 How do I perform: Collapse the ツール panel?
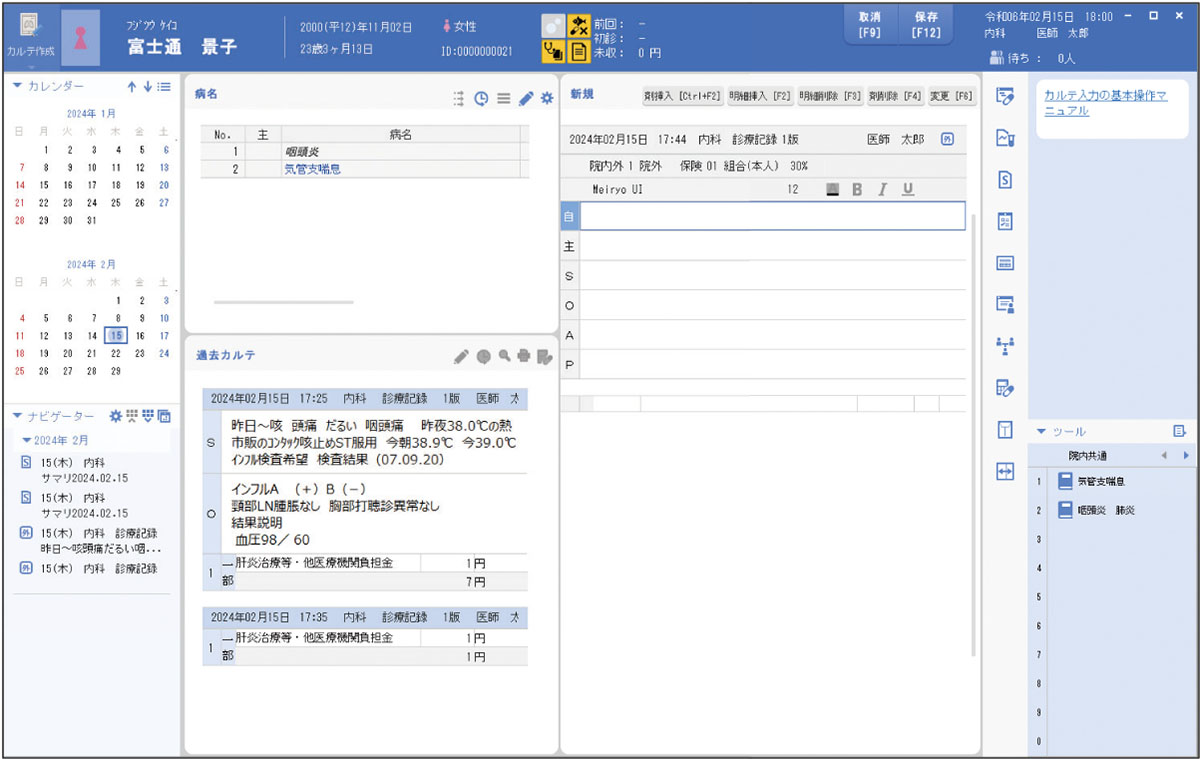[1042, 431]
